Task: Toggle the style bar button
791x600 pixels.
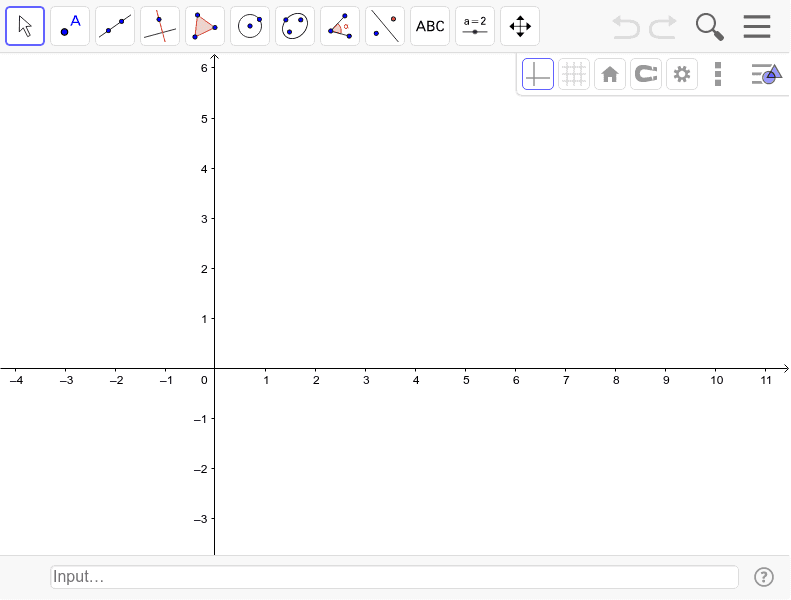Action: (x=766, y=74)
